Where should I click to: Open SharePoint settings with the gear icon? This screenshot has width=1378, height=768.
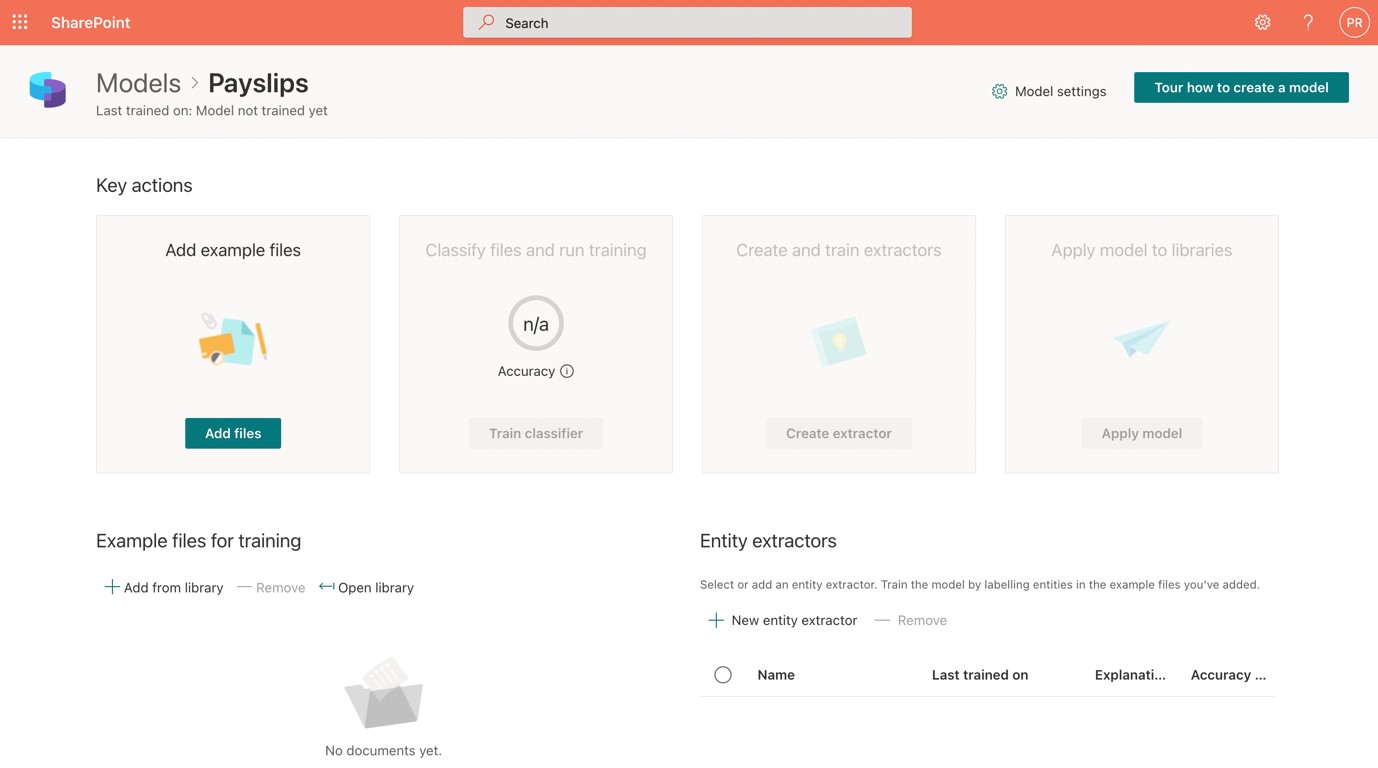1262,21
